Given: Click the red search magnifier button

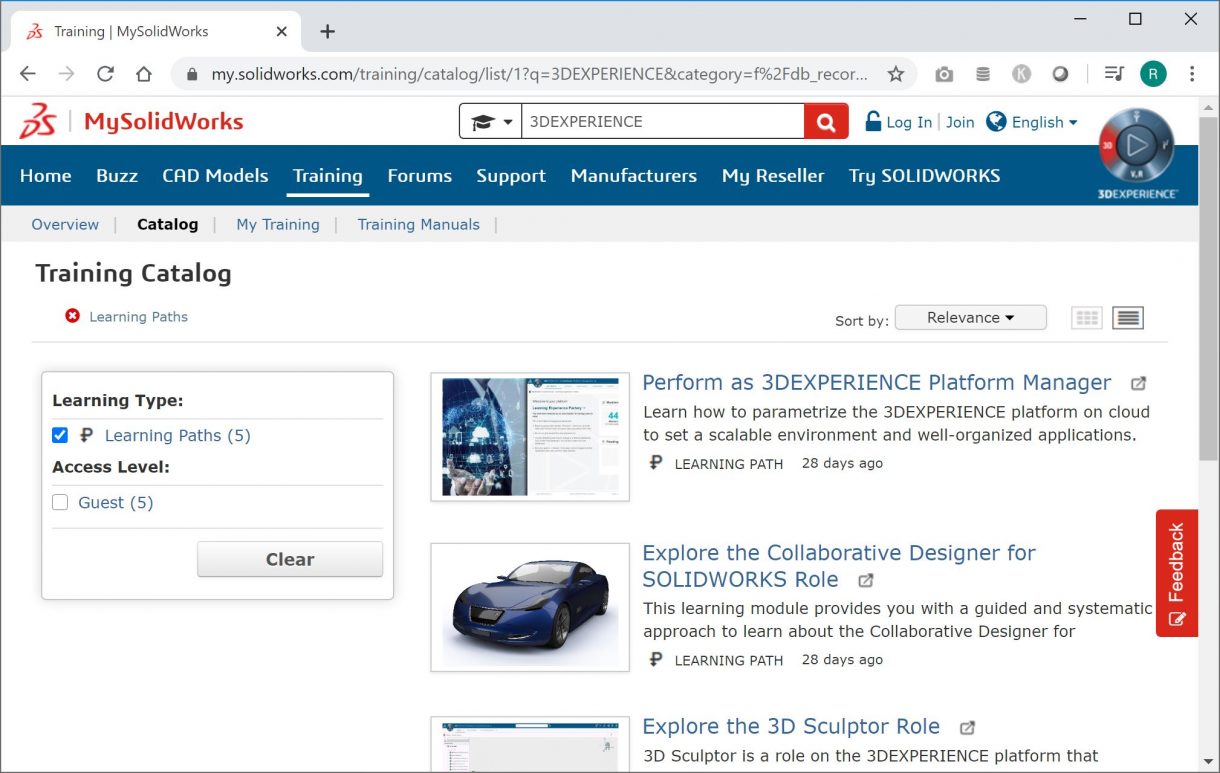Looking at the screenshot, I should coord(826,122).
